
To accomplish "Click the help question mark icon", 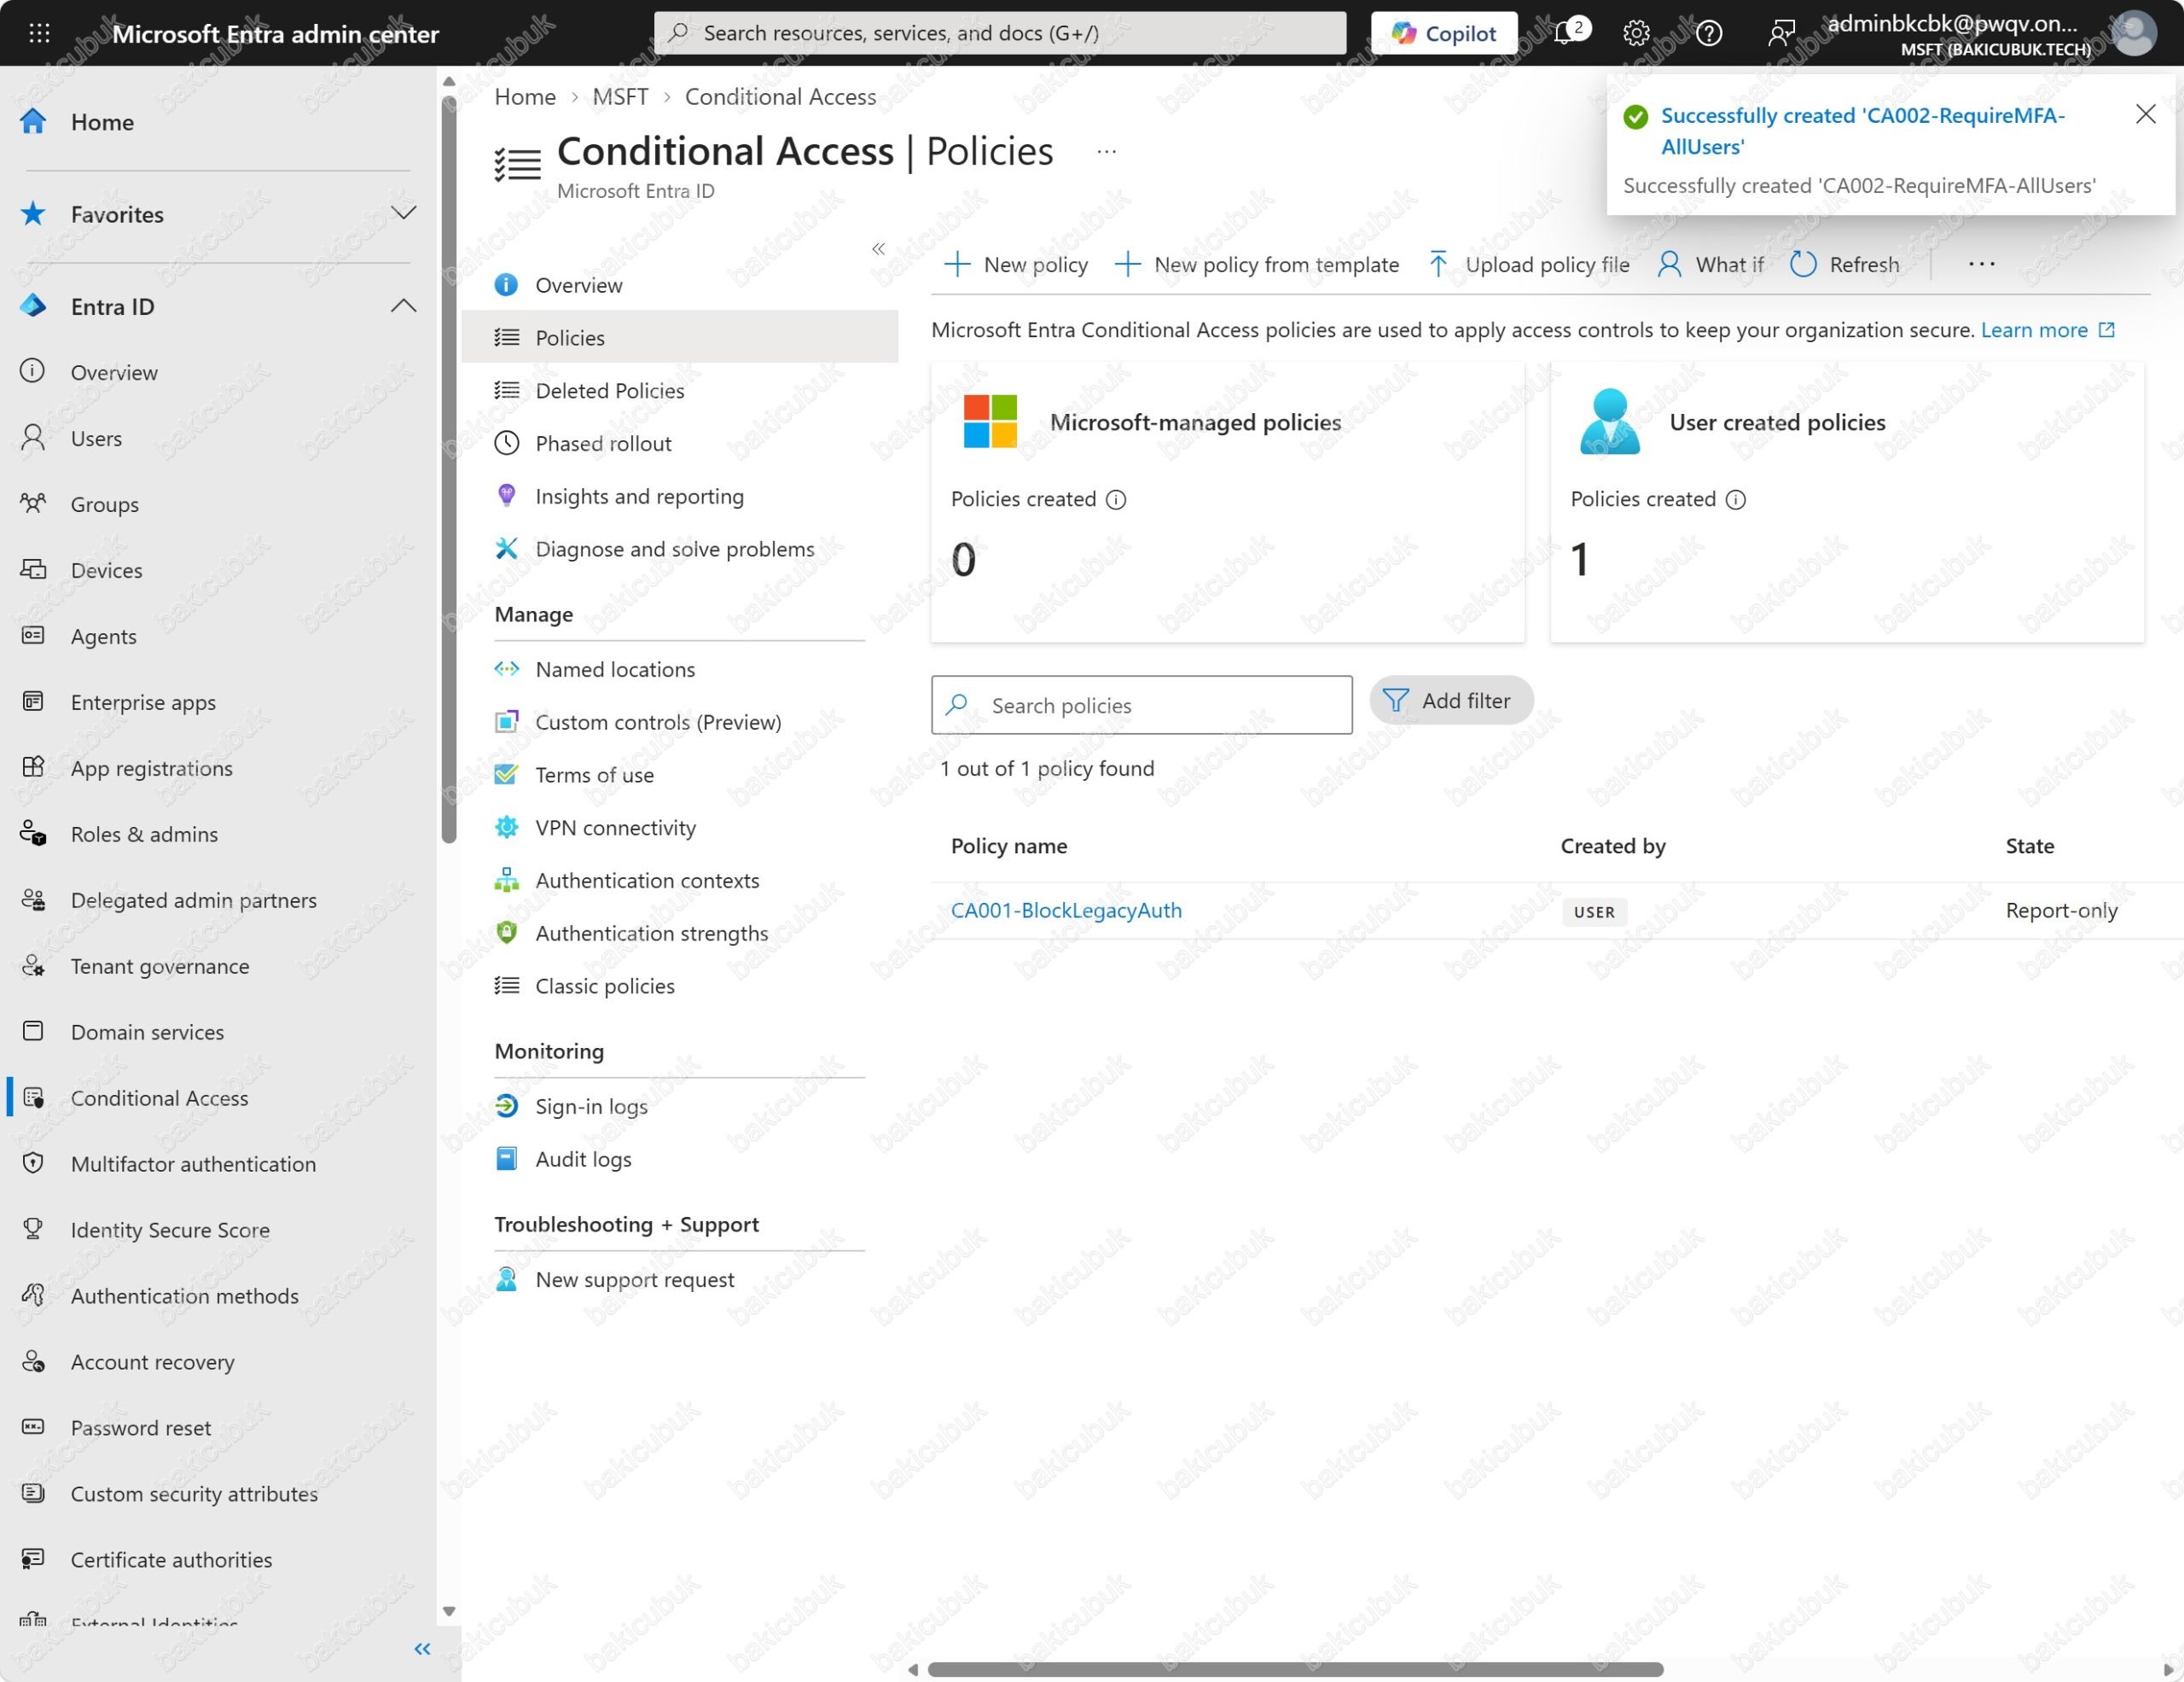I will [x=1709, y=33].
